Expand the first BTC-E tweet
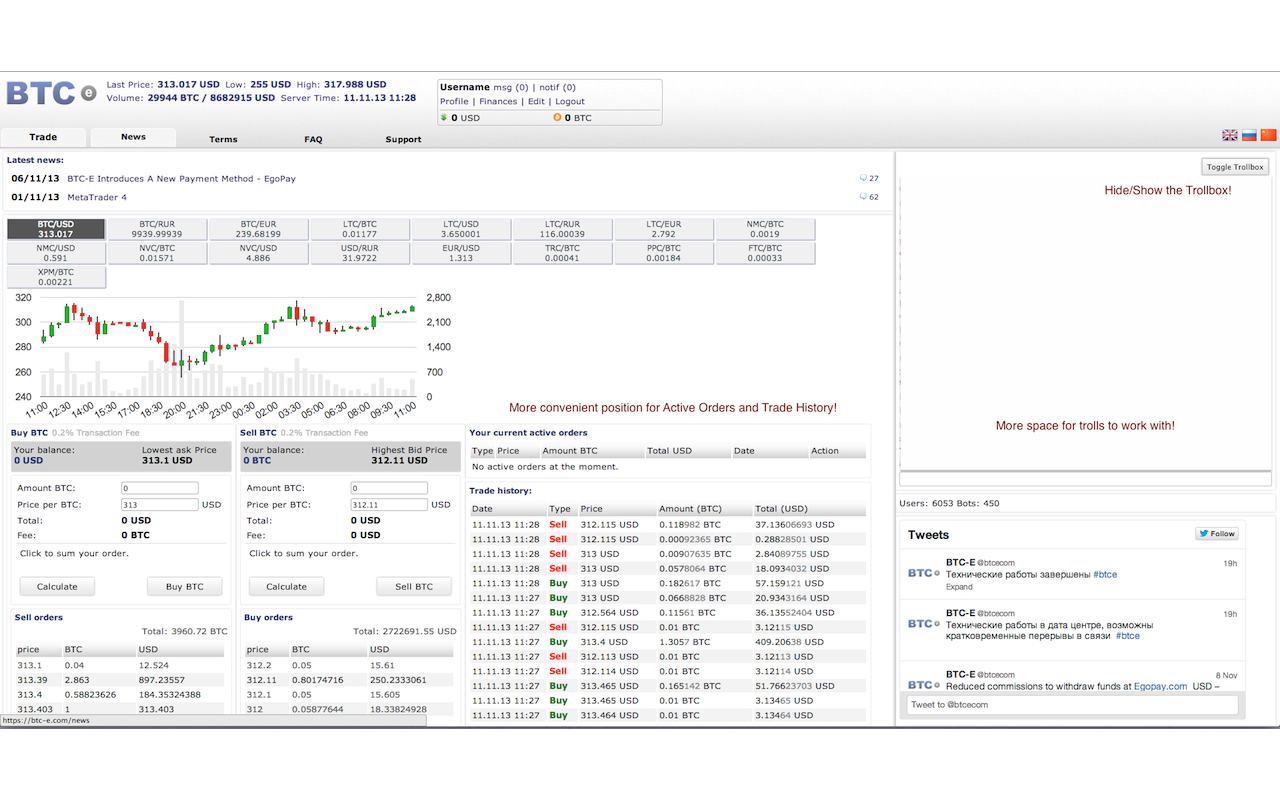The height and width of the screenshot is (800, 1280). (959, 587)
